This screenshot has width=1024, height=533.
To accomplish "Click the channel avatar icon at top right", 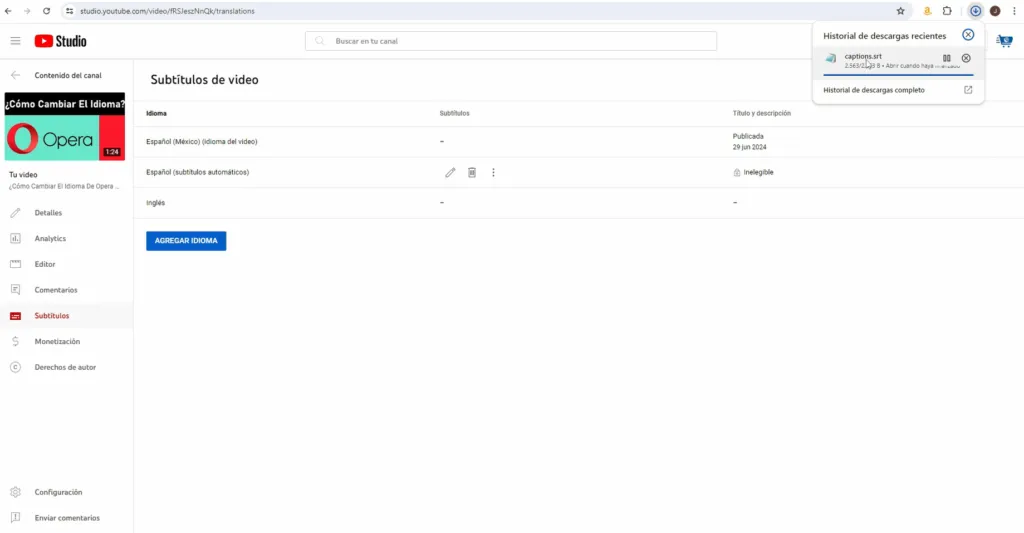I will 1004,41.
